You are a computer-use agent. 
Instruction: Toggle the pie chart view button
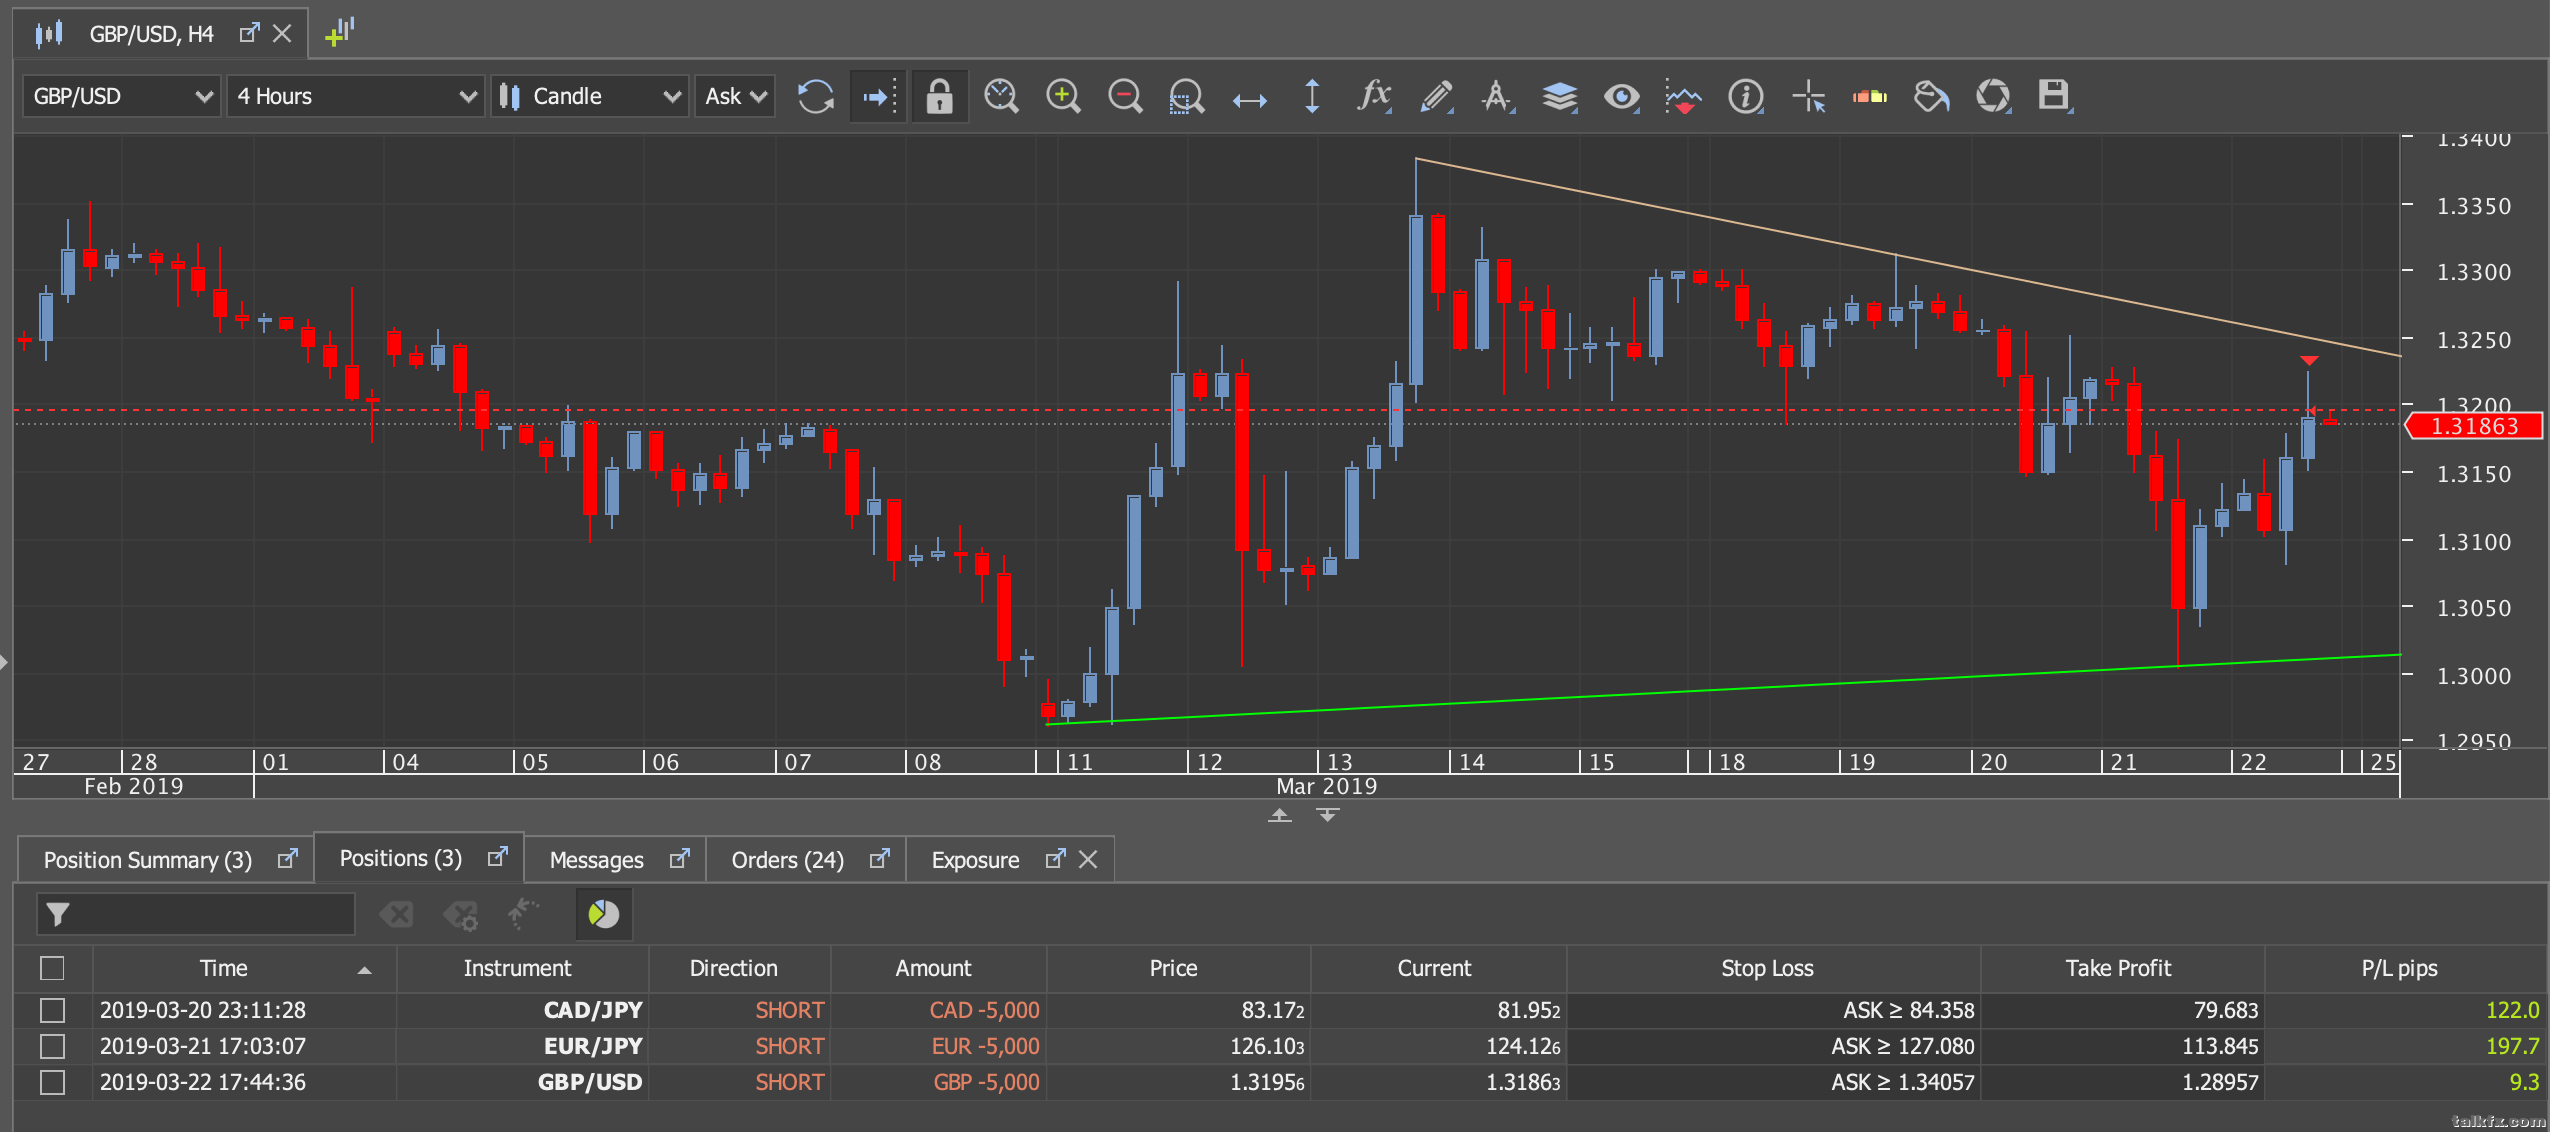point(603,914)
